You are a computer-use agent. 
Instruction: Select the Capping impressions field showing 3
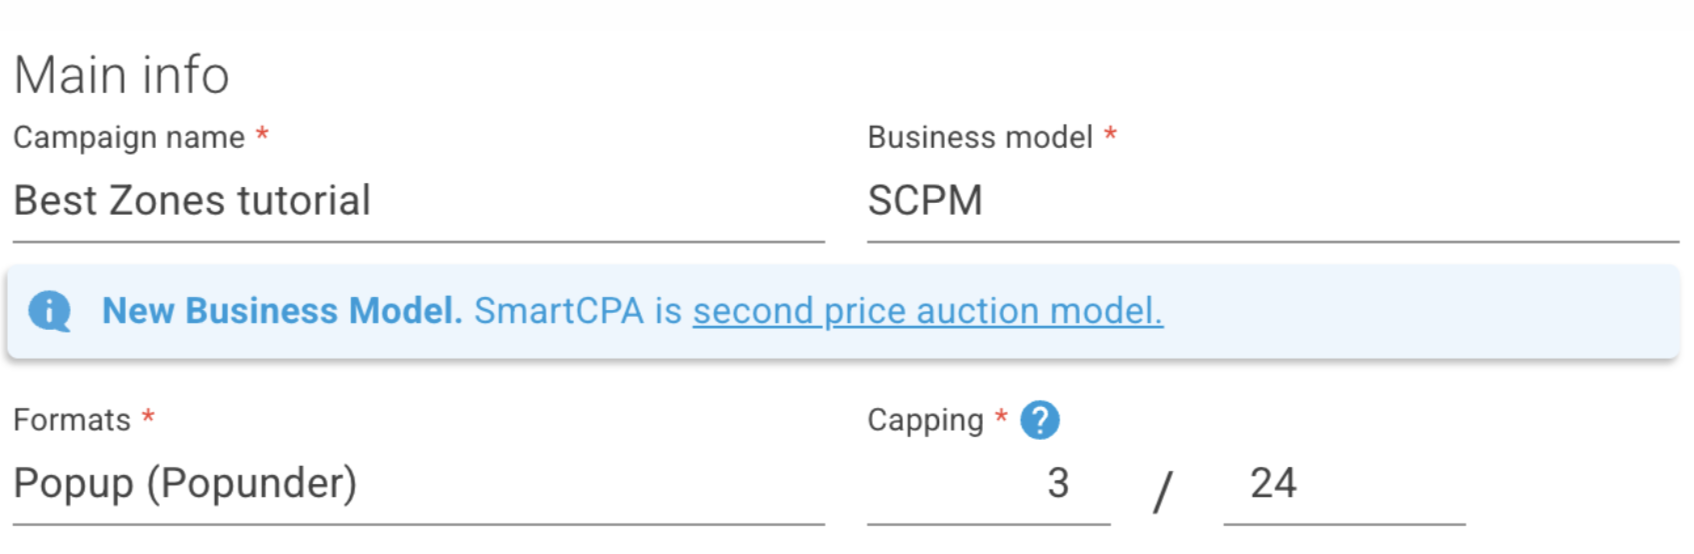(988, 484)
